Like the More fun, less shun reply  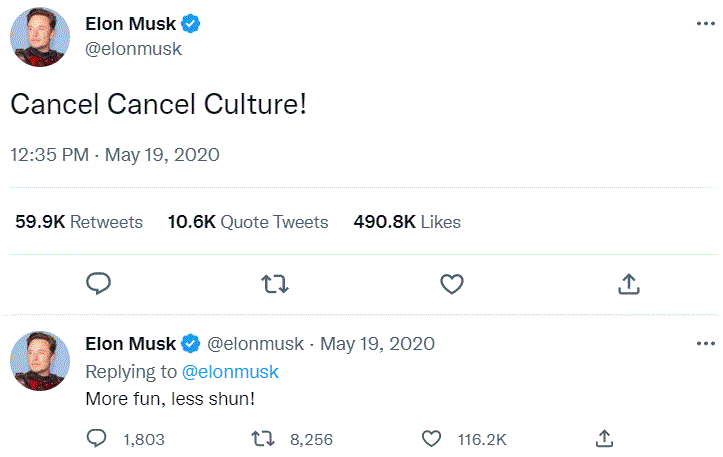432,439
